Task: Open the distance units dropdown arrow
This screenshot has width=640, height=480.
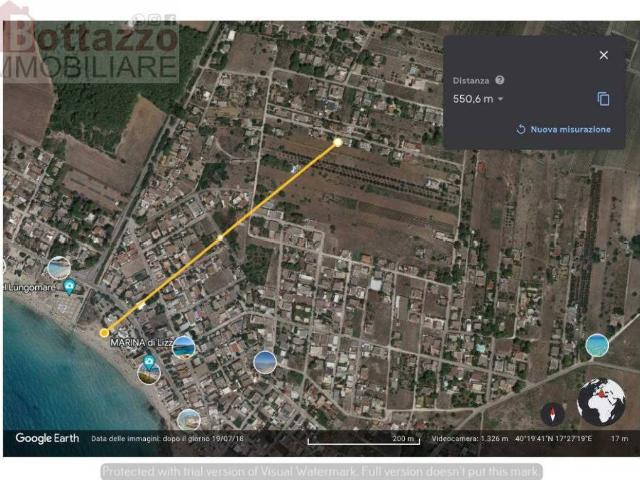Action: [500, 99]
